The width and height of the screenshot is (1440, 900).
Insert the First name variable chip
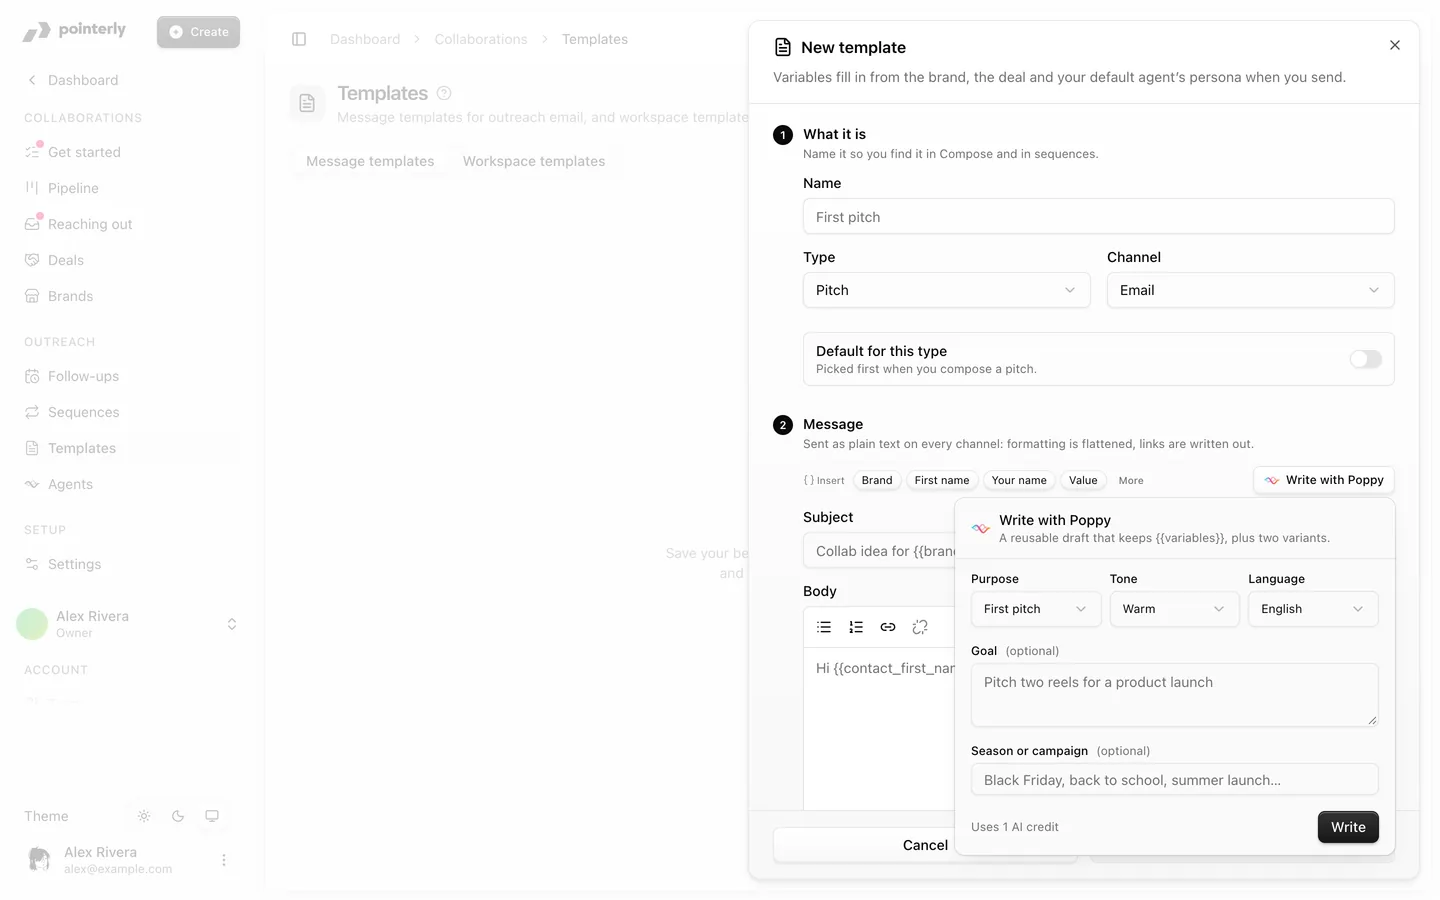942,480
